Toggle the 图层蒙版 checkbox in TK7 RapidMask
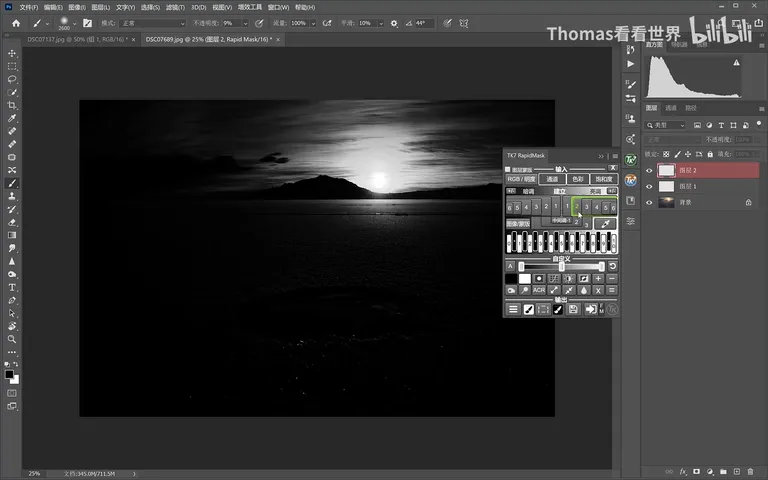 click(507, 169)
